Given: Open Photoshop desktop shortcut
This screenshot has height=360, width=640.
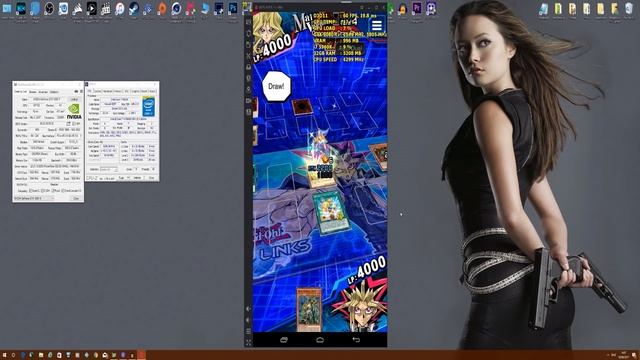Looking at the screenshot, I should 232,8.
